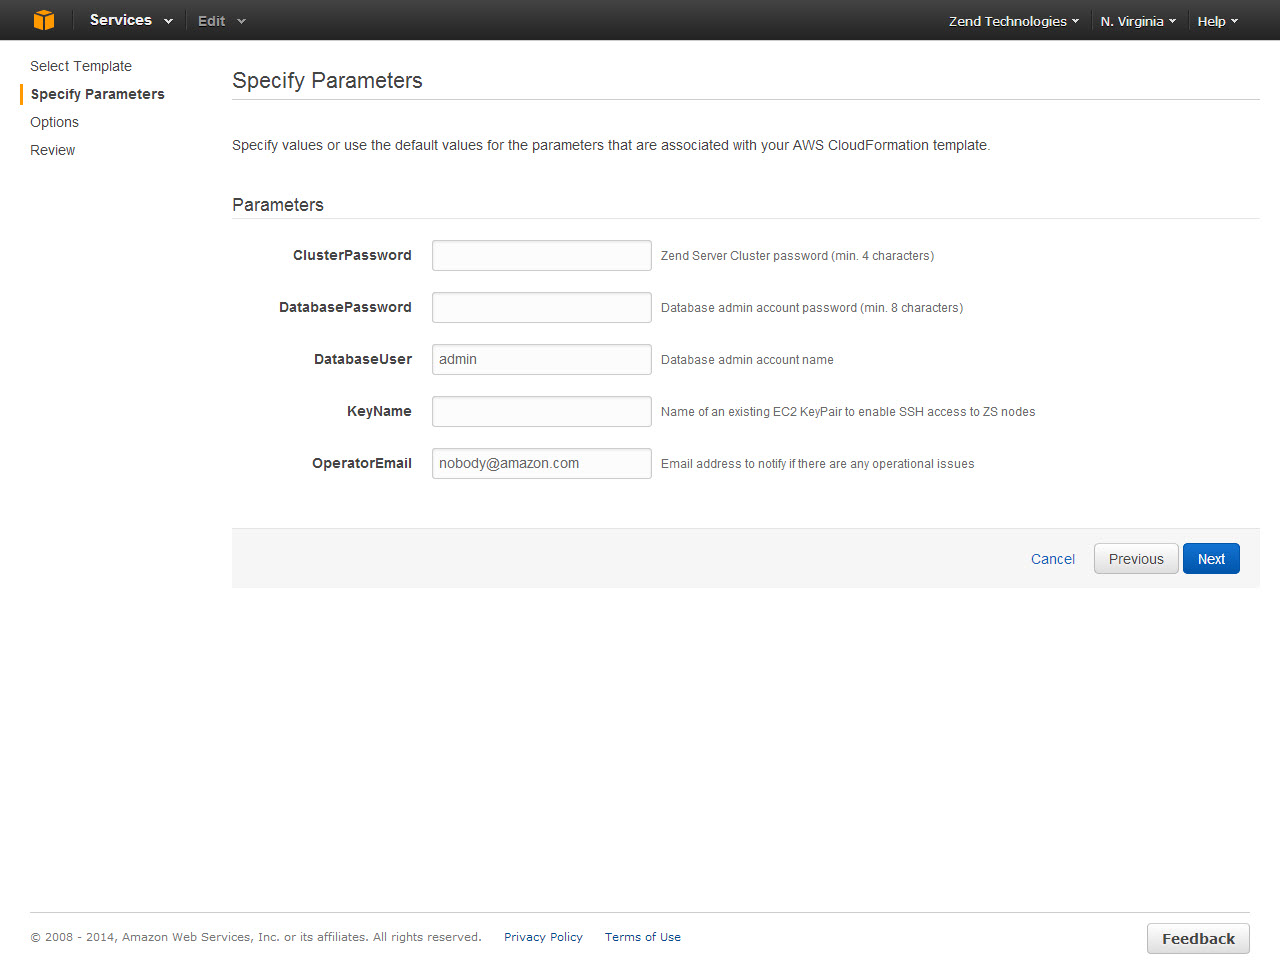Click the Feedback button
This screenshot has height=963, width=1280.
pyautogui.click(x=1197, y=938)
